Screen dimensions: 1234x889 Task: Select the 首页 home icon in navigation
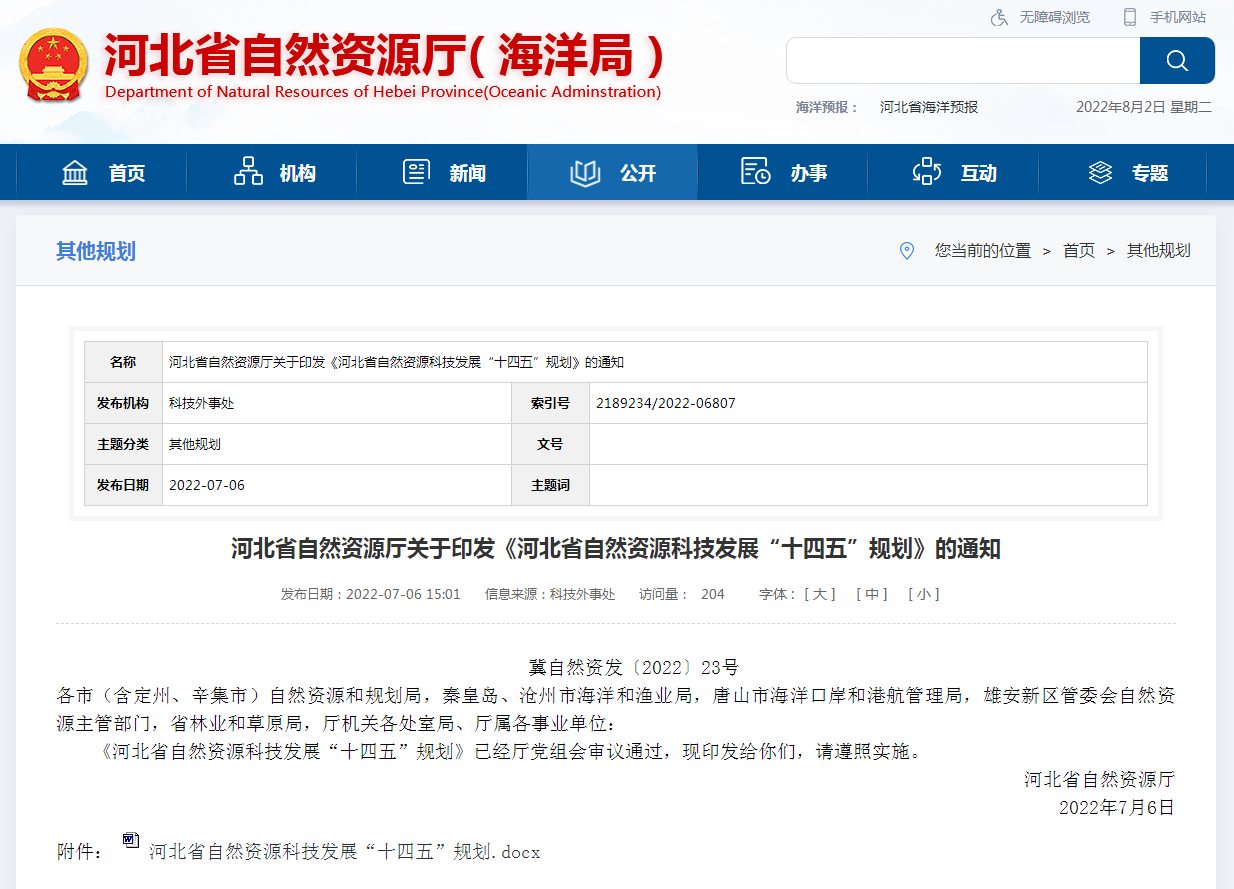click(75, 172)
